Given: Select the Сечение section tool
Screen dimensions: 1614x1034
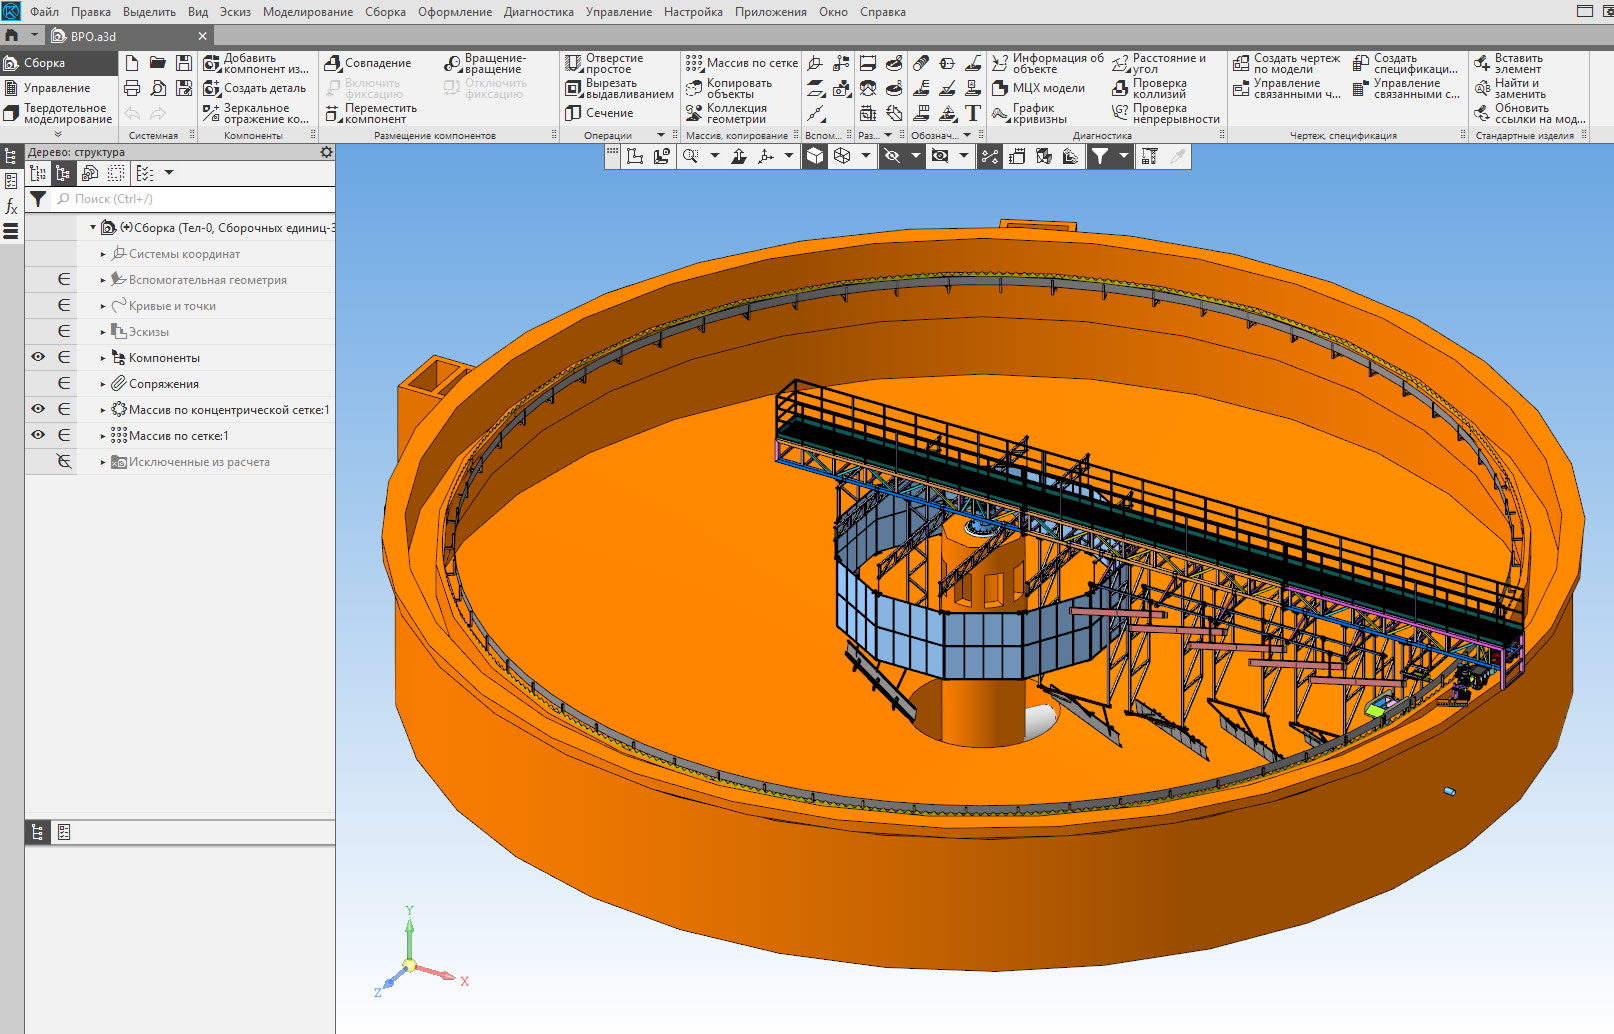Looking at the screenshot, I should click(x=599, y=113).
